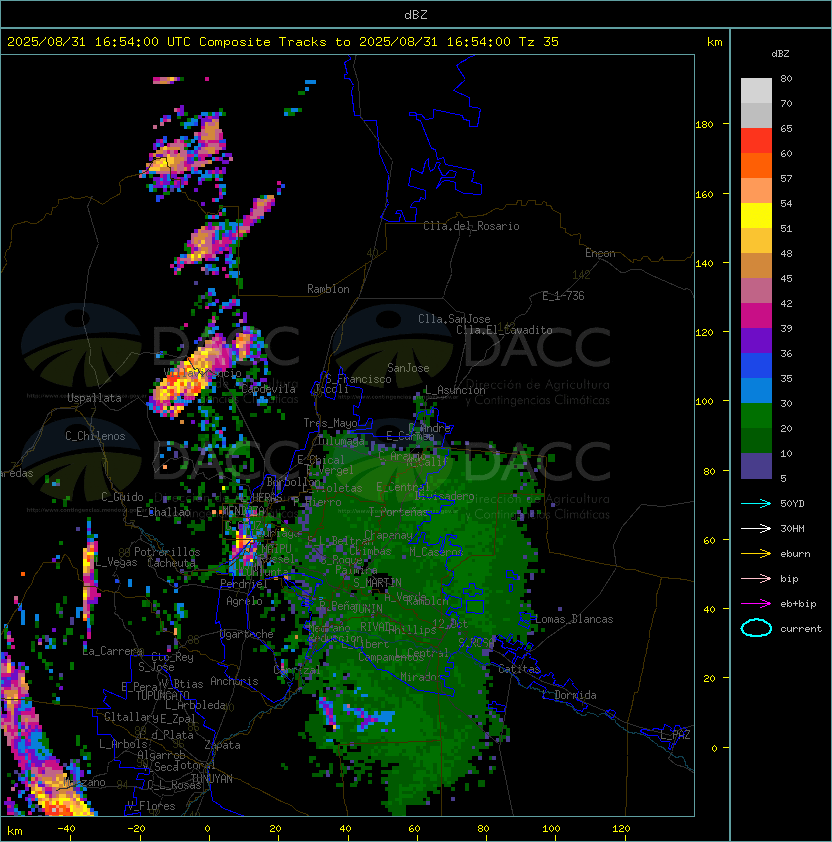The width and height of the screenshot is (832, 842).
Task: Click the dark orange 57–60 dBZ swatch
Action: click(x=756, y=165)
